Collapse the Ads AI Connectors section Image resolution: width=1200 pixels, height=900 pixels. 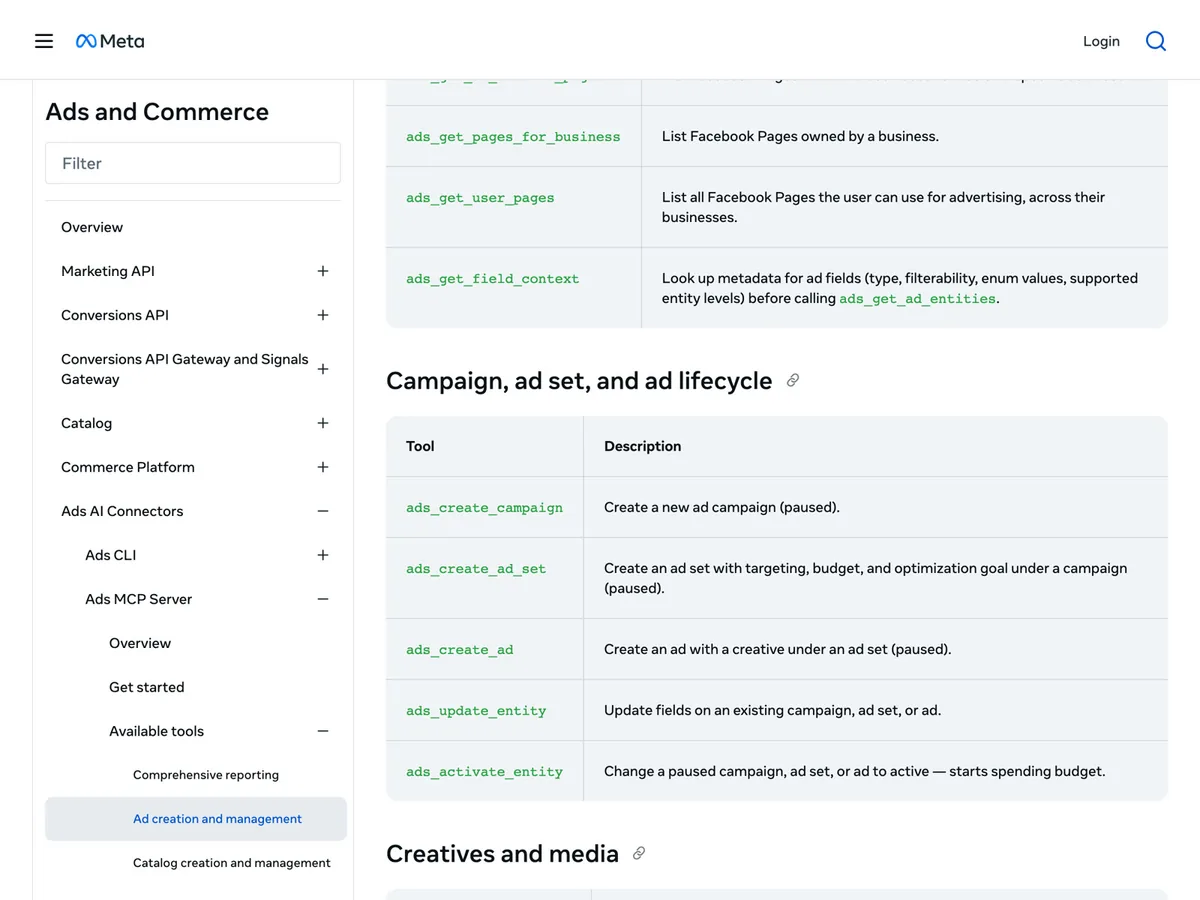[323, 511]
